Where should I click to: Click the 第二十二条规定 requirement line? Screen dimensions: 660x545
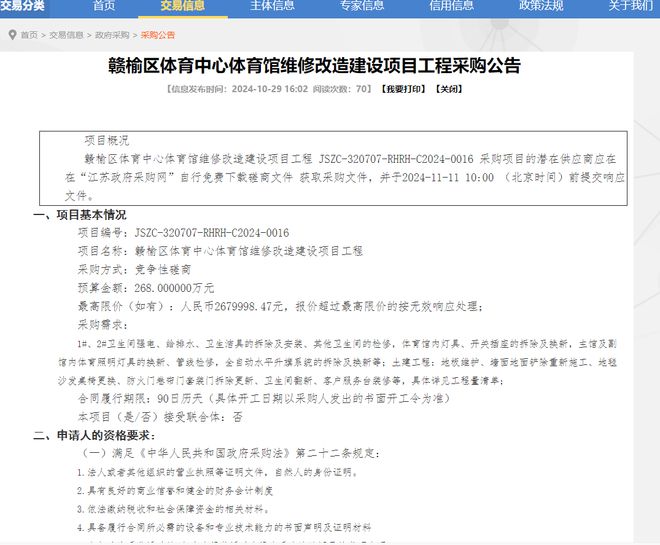231,454
